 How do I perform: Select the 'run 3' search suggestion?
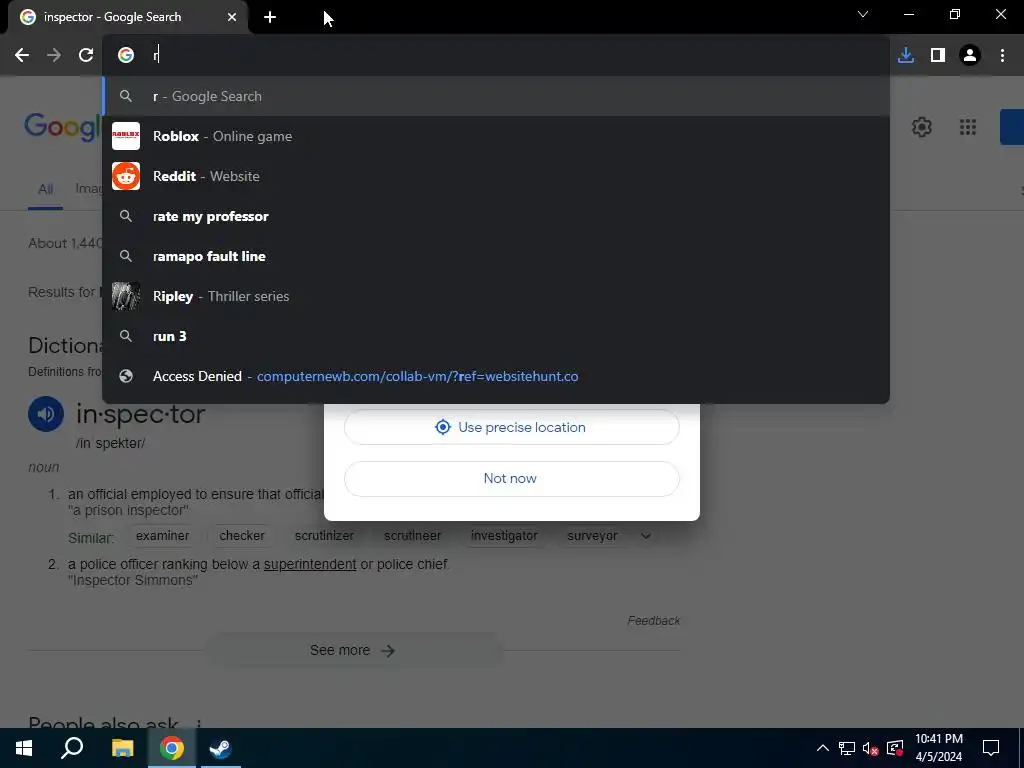(x=496, y=336)
